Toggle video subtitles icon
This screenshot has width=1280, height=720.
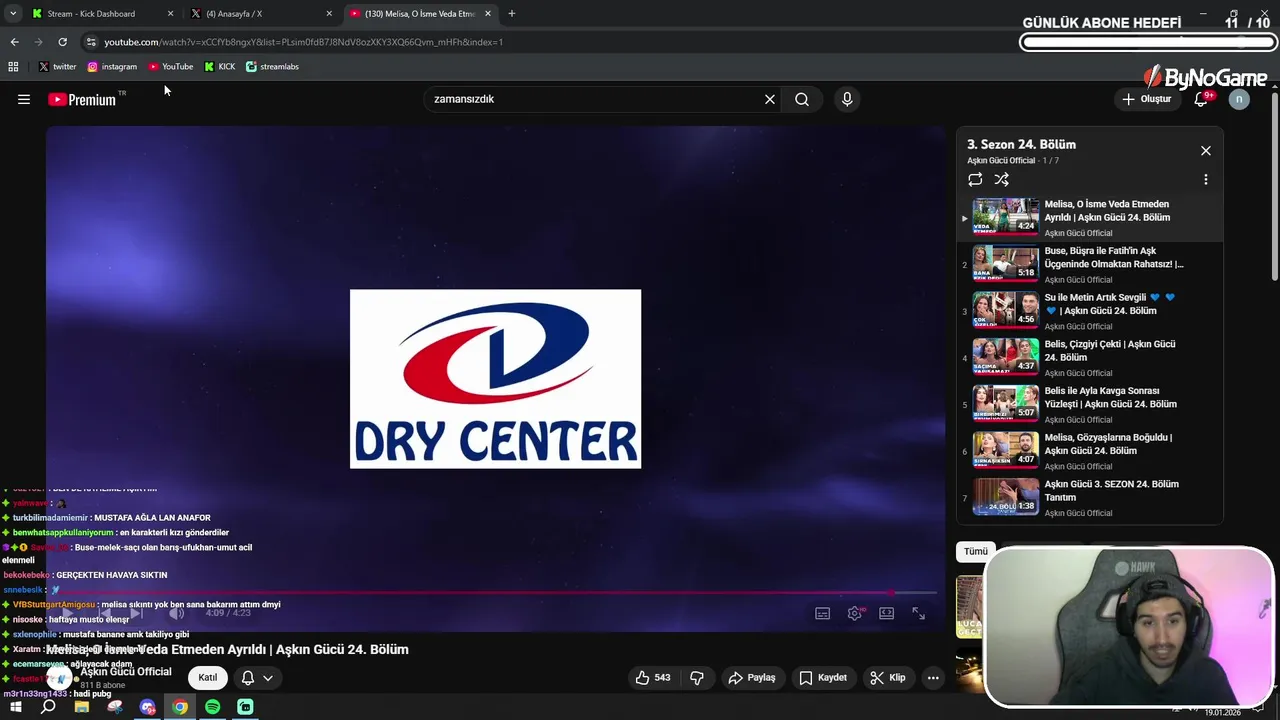[x=823, y=614]
